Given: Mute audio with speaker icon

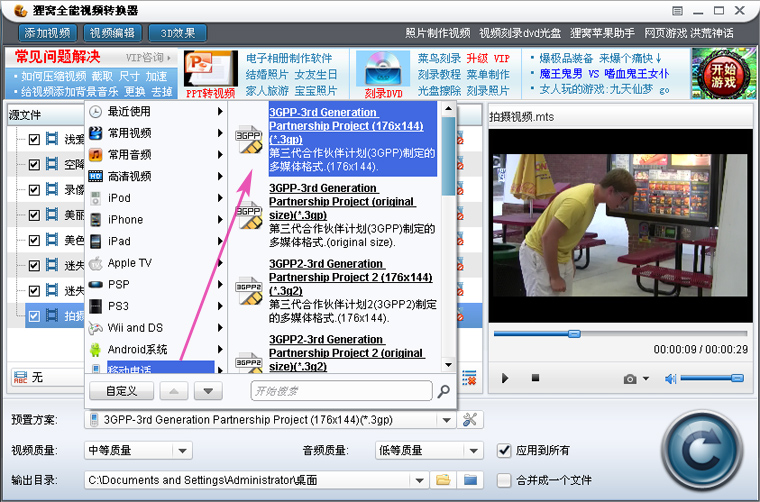Looking at the screenshot, I should click(x=670, y=378).
